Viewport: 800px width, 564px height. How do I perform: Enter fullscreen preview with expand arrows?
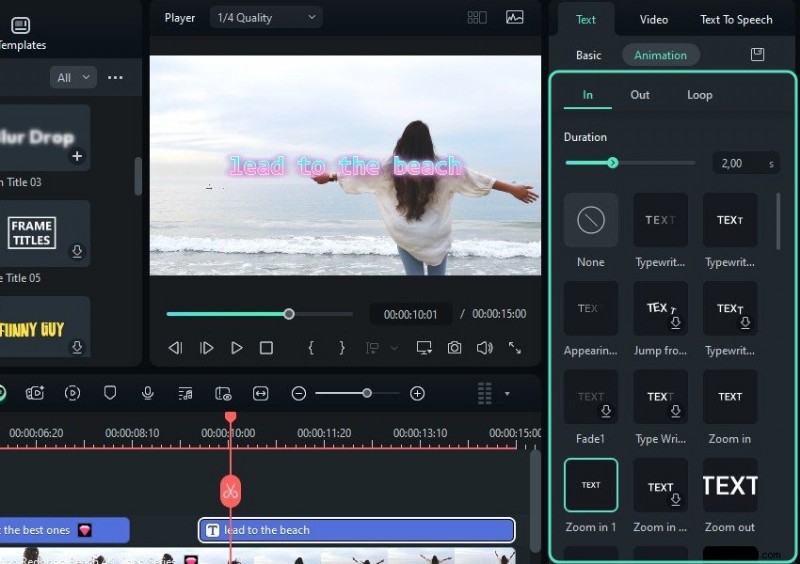point(515,348)
